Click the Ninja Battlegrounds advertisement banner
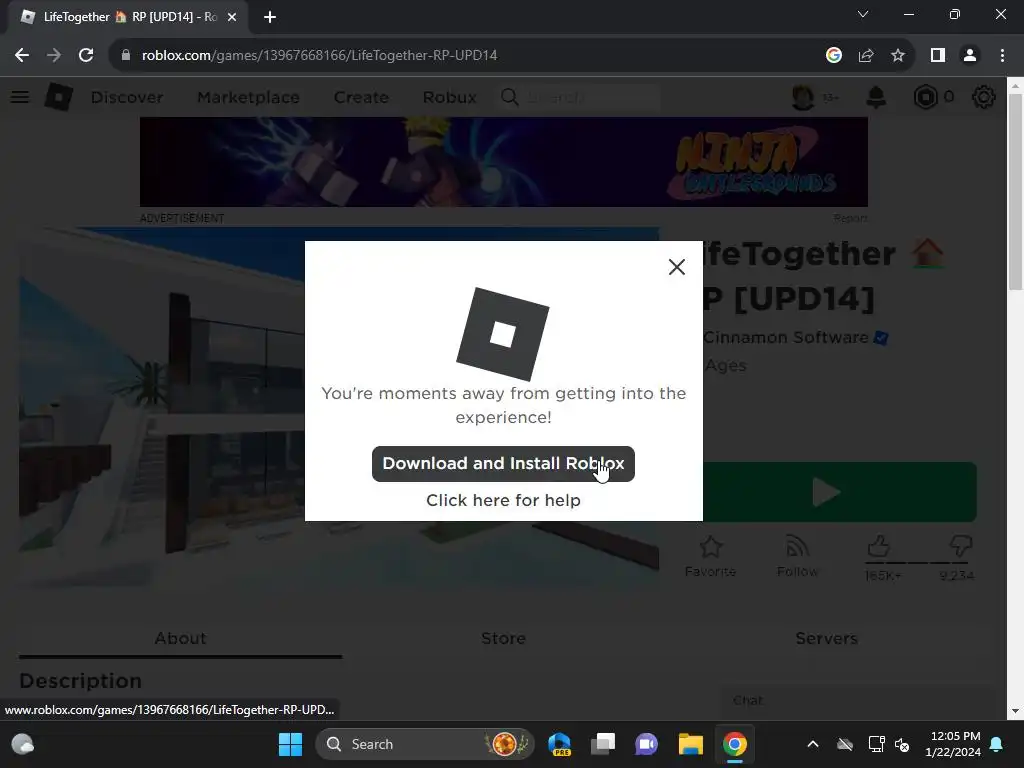Screen dimensions: 1024x768 (504, 162)
